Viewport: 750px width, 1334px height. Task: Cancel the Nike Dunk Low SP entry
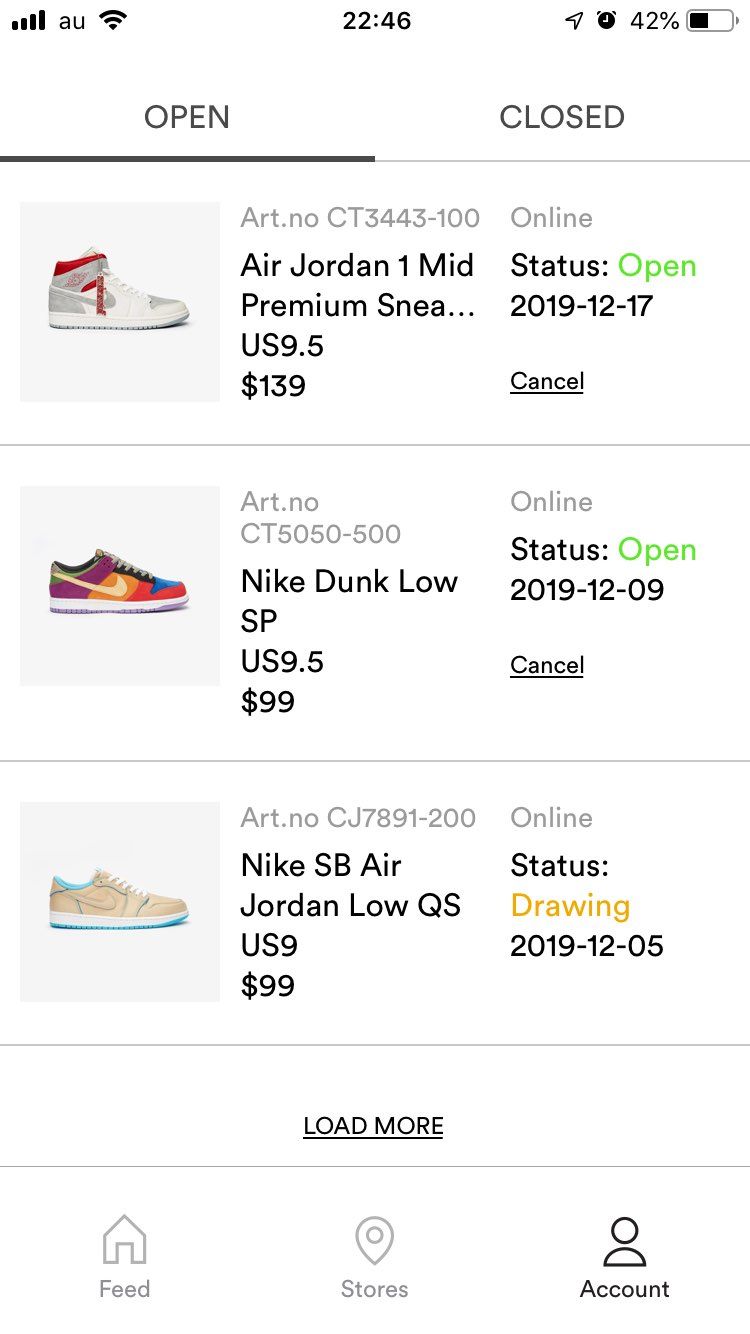[x=547, y=665]
